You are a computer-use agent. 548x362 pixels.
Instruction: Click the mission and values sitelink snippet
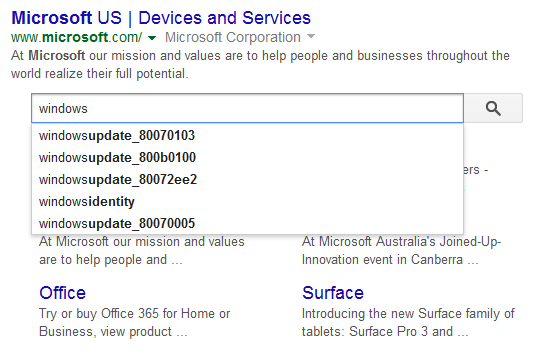point(142,251)
